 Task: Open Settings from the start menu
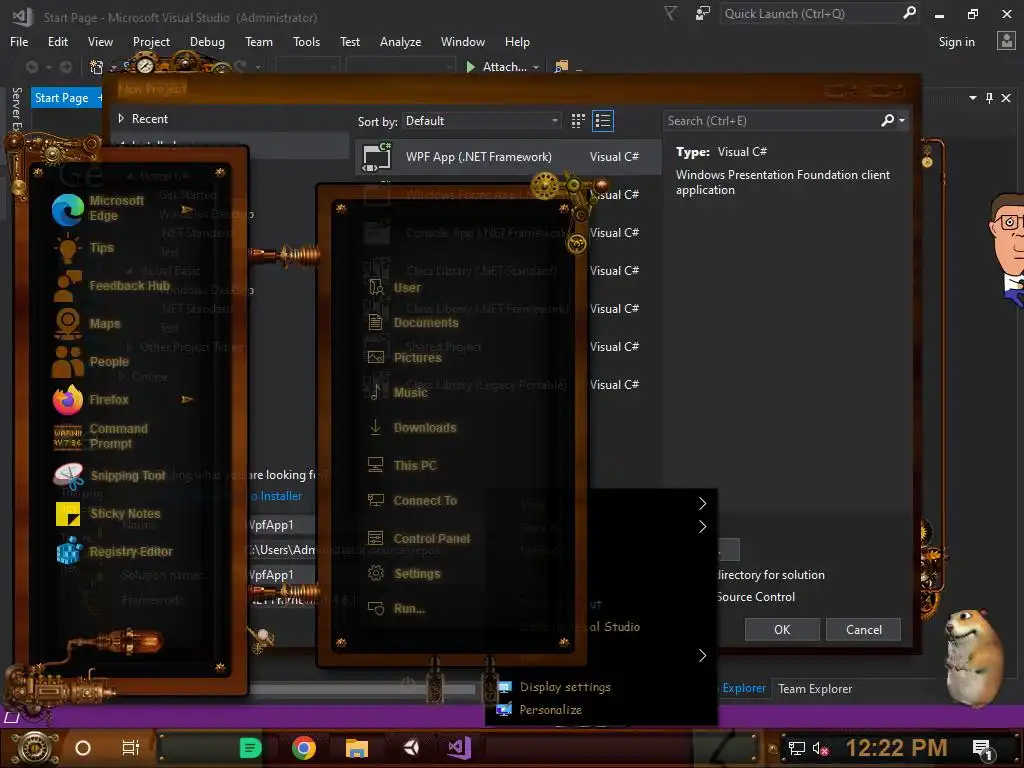(404, 574)
